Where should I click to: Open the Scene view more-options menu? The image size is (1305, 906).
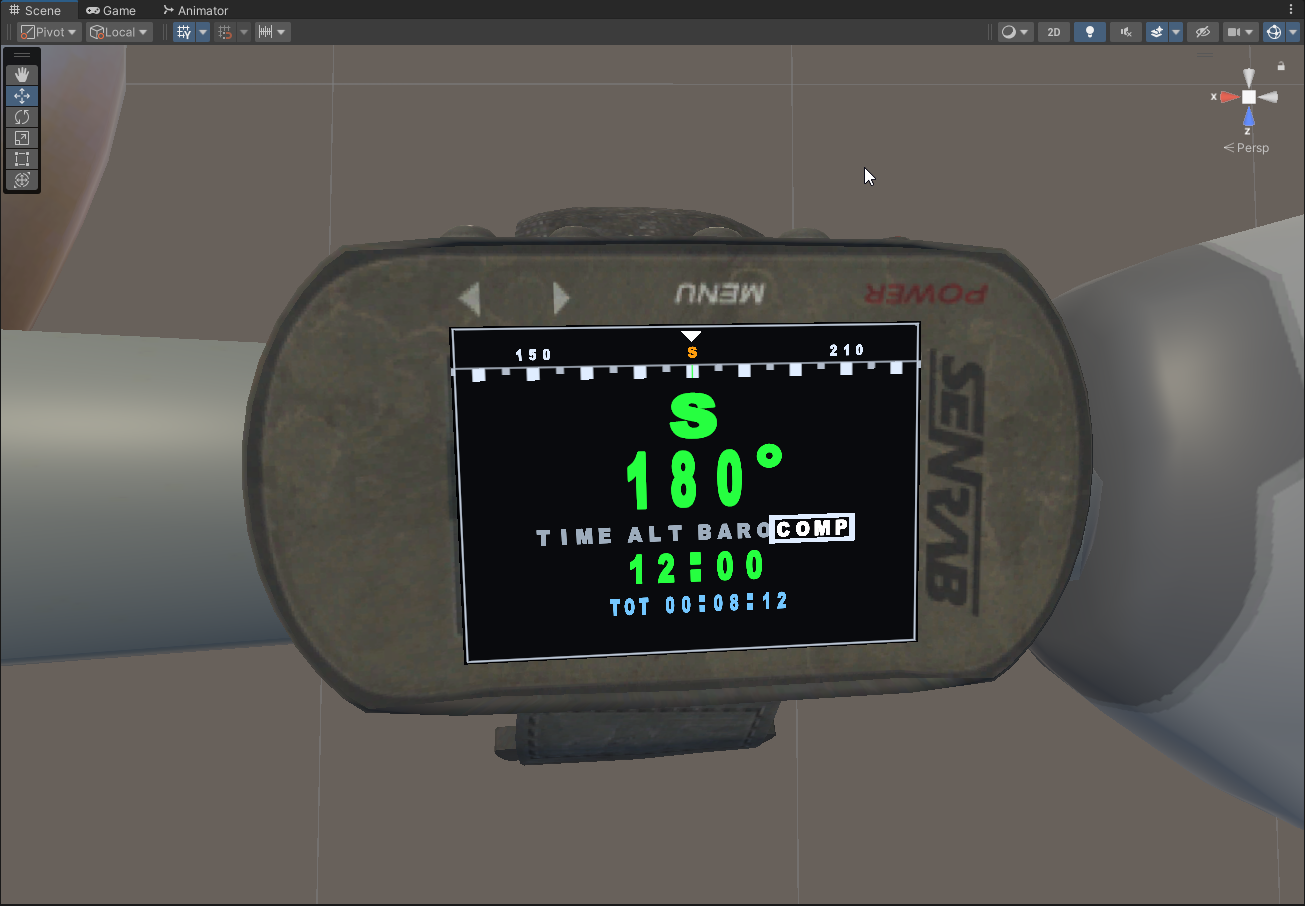click(x=1291, y=9)
